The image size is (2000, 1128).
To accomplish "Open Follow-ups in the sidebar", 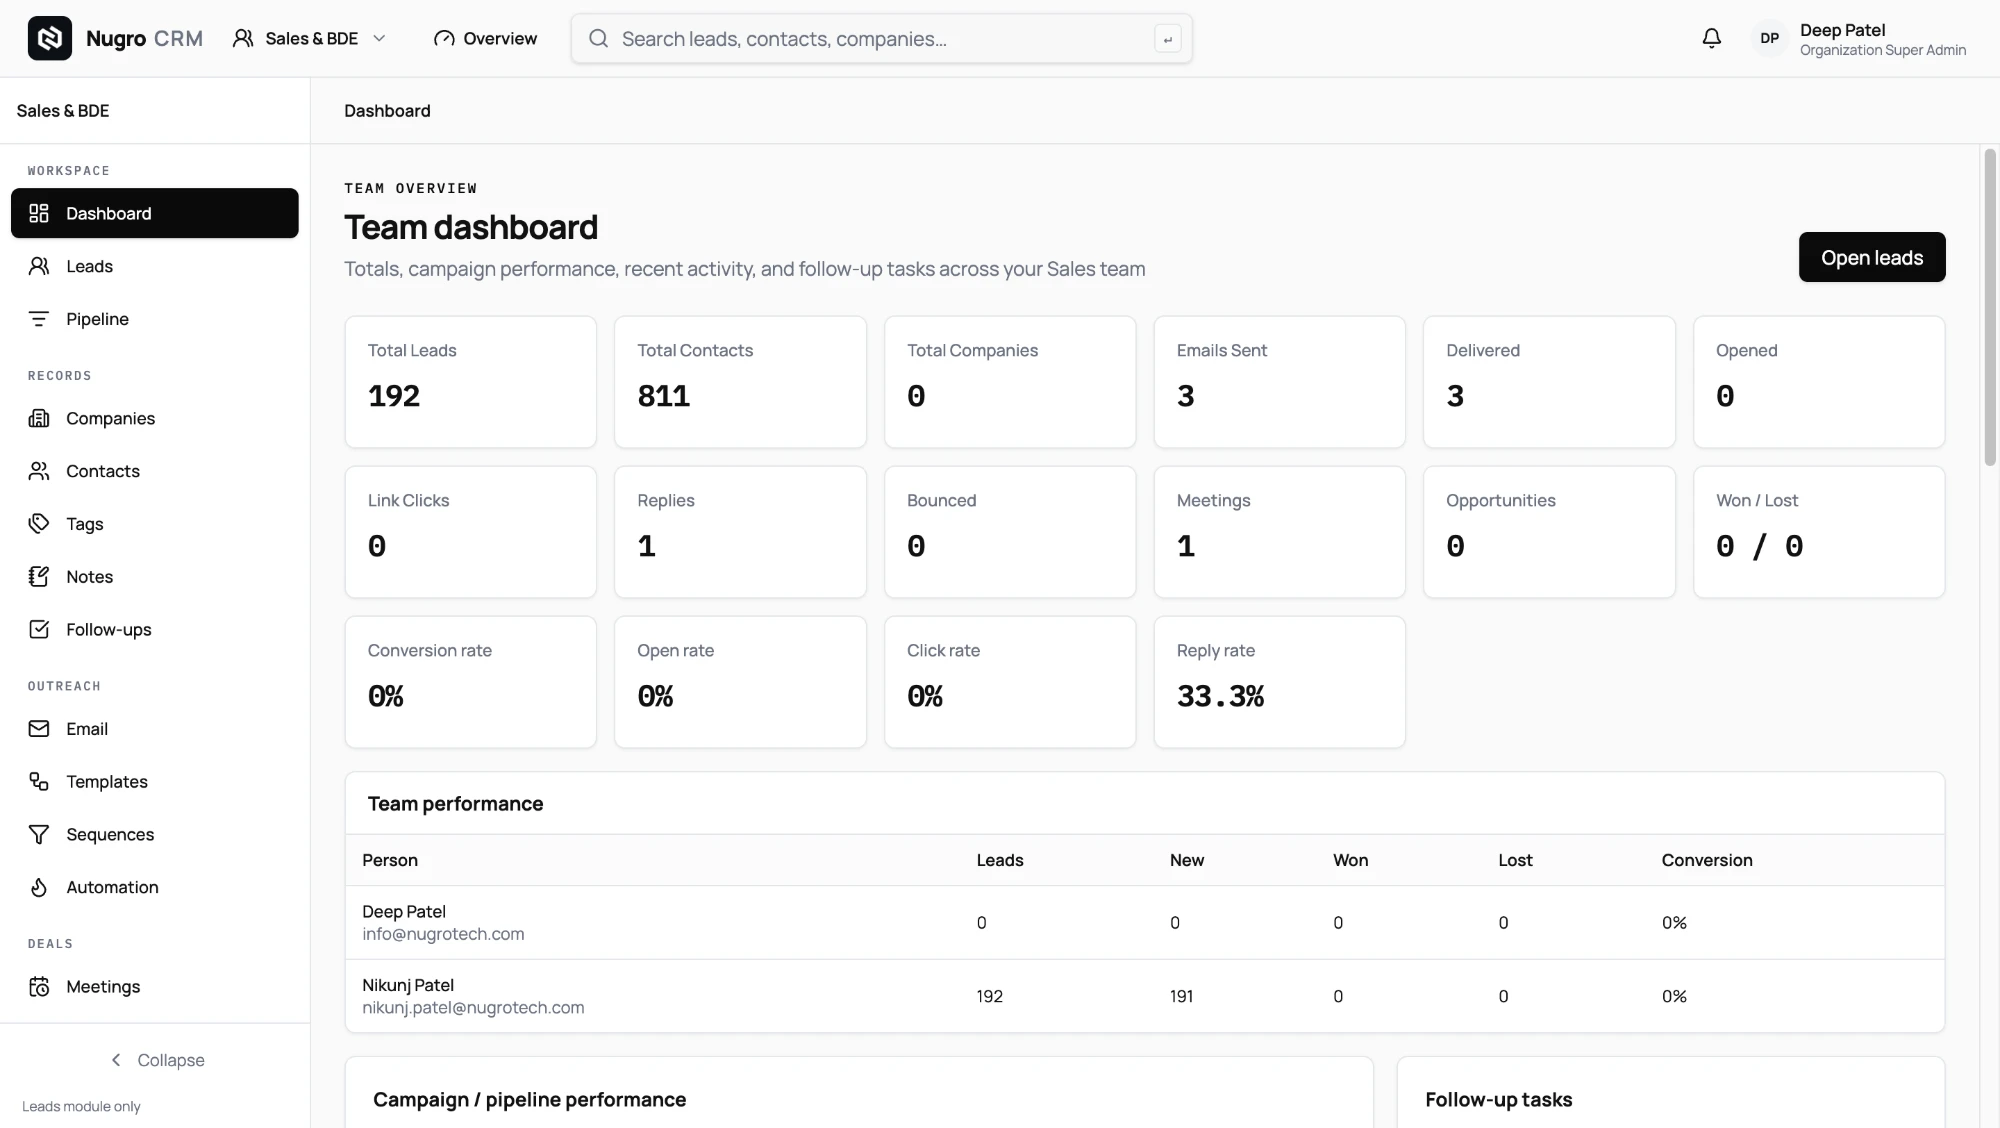I will coord(155,629).
